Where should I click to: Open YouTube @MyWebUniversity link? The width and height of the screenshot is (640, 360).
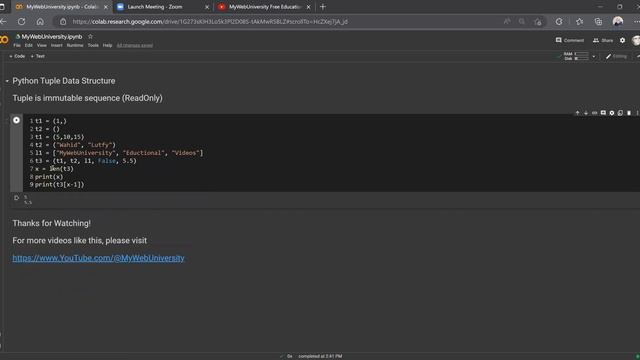[x=98, y=258]
